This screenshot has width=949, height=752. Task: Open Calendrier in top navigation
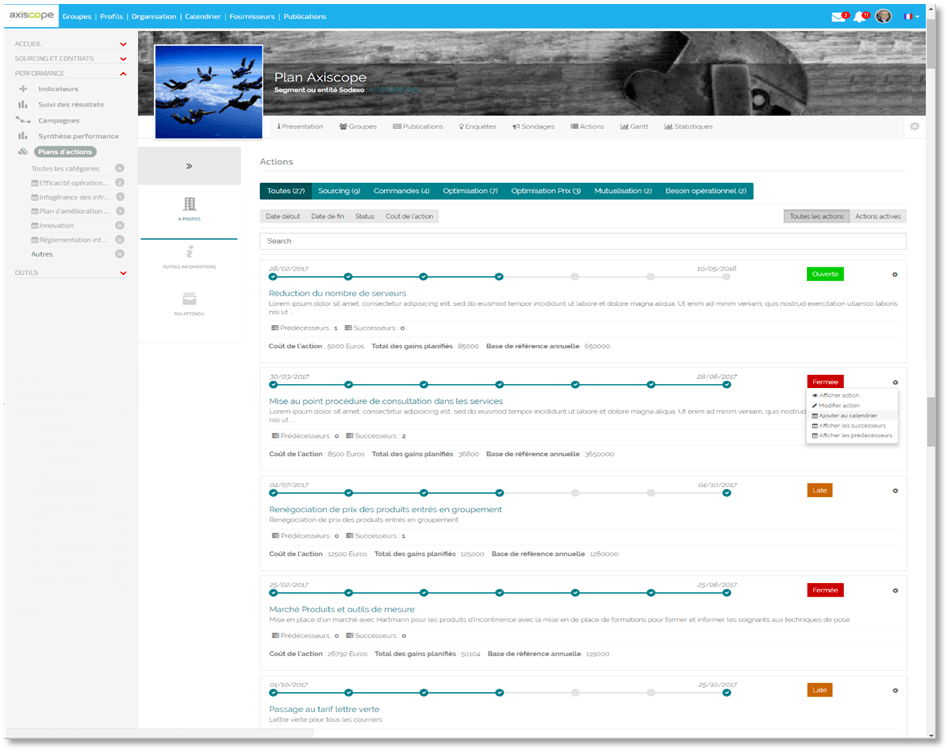tap(203, 16)
